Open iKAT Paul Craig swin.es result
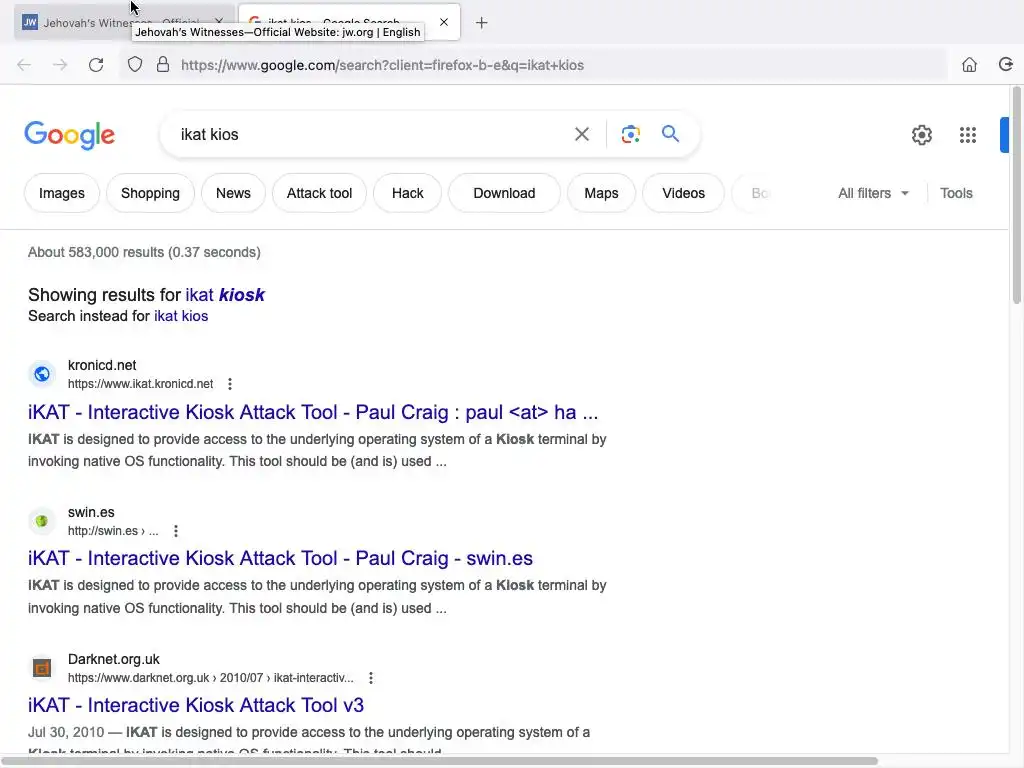Image resolution: width=1024 pixels, height=768 pixels. pos(280,558)
